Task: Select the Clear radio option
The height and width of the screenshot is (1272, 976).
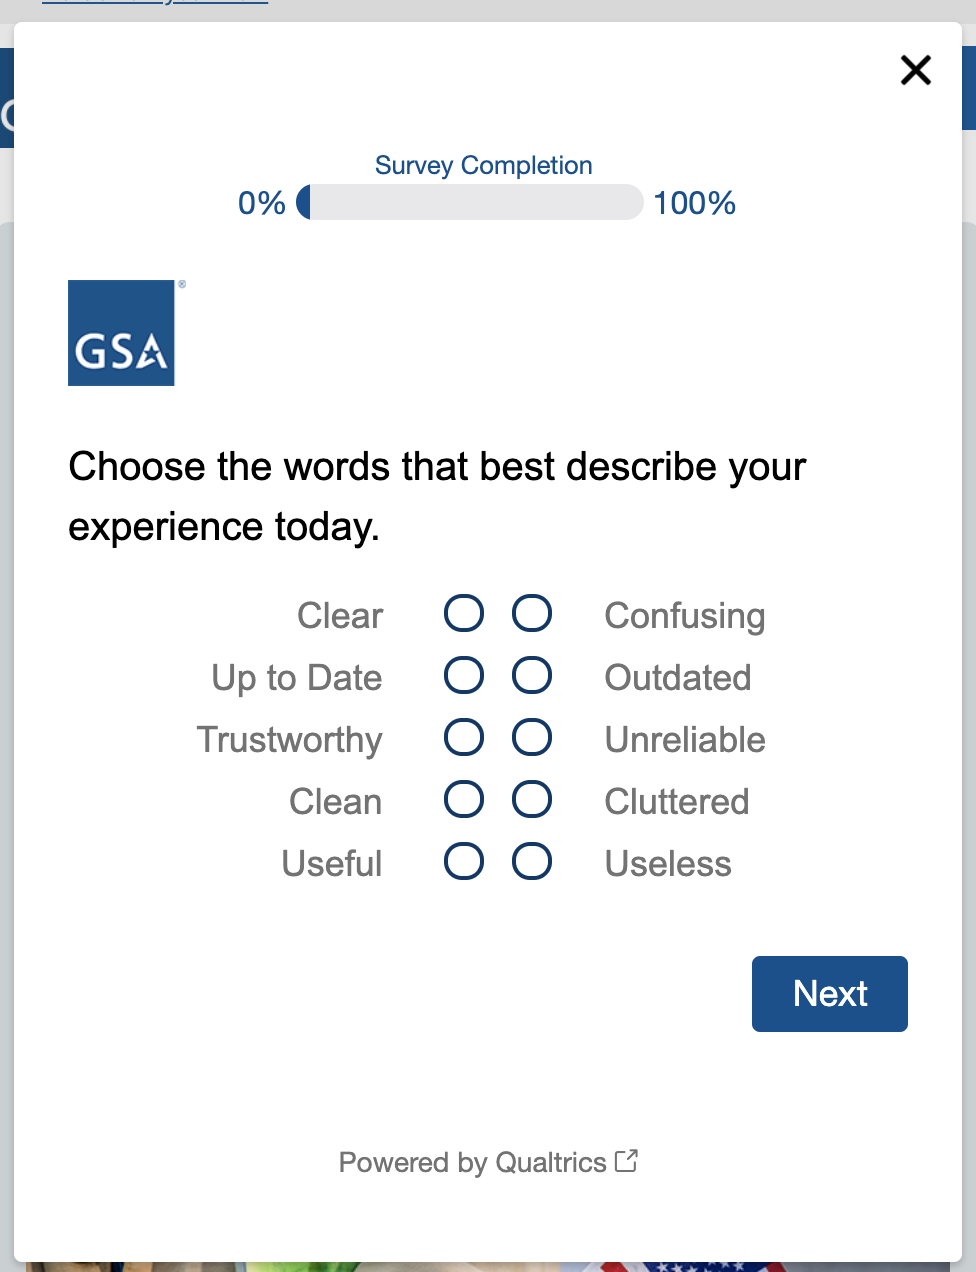Action: tap(464, 613)
